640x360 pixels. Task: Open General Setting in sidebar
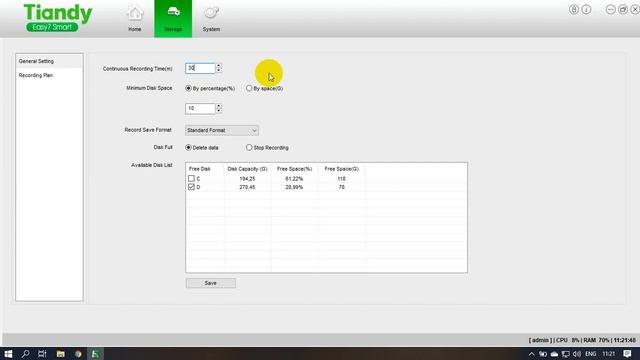click(x=49, y=61)
